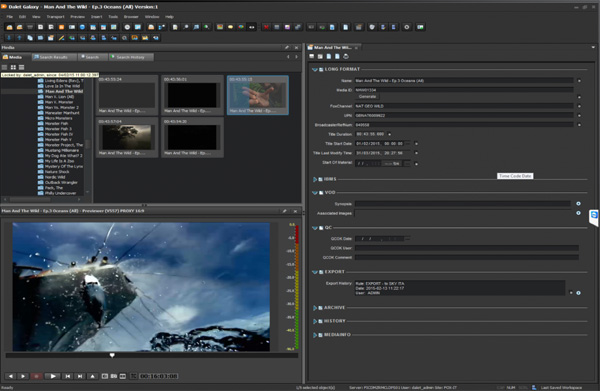Select the thumbnail with timecode 00:43:57:04
This screenshot has height=391, width=600.
[127, 137]
